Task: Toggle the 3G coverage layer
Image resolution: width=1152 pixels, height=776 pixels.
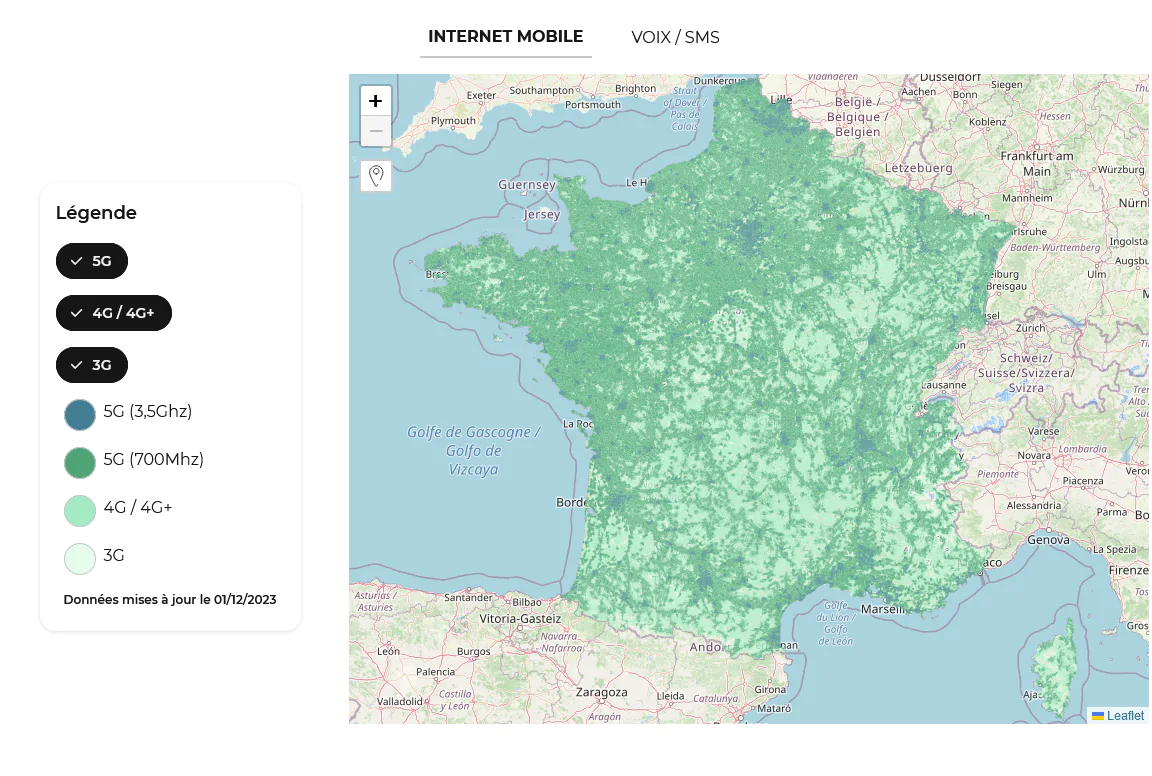Action: [x=92, y=365]
